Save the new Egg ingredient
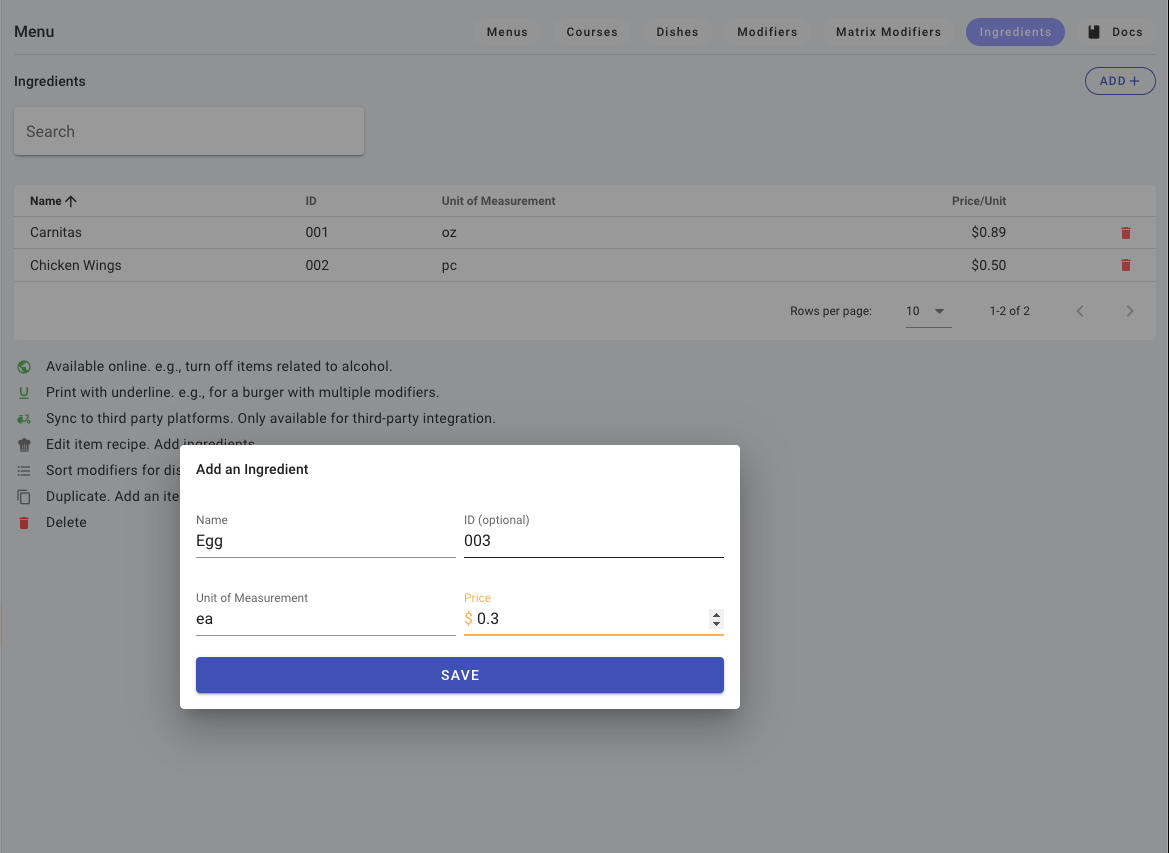The width and height of the screenshot is (1169, 853). point(459,675)
